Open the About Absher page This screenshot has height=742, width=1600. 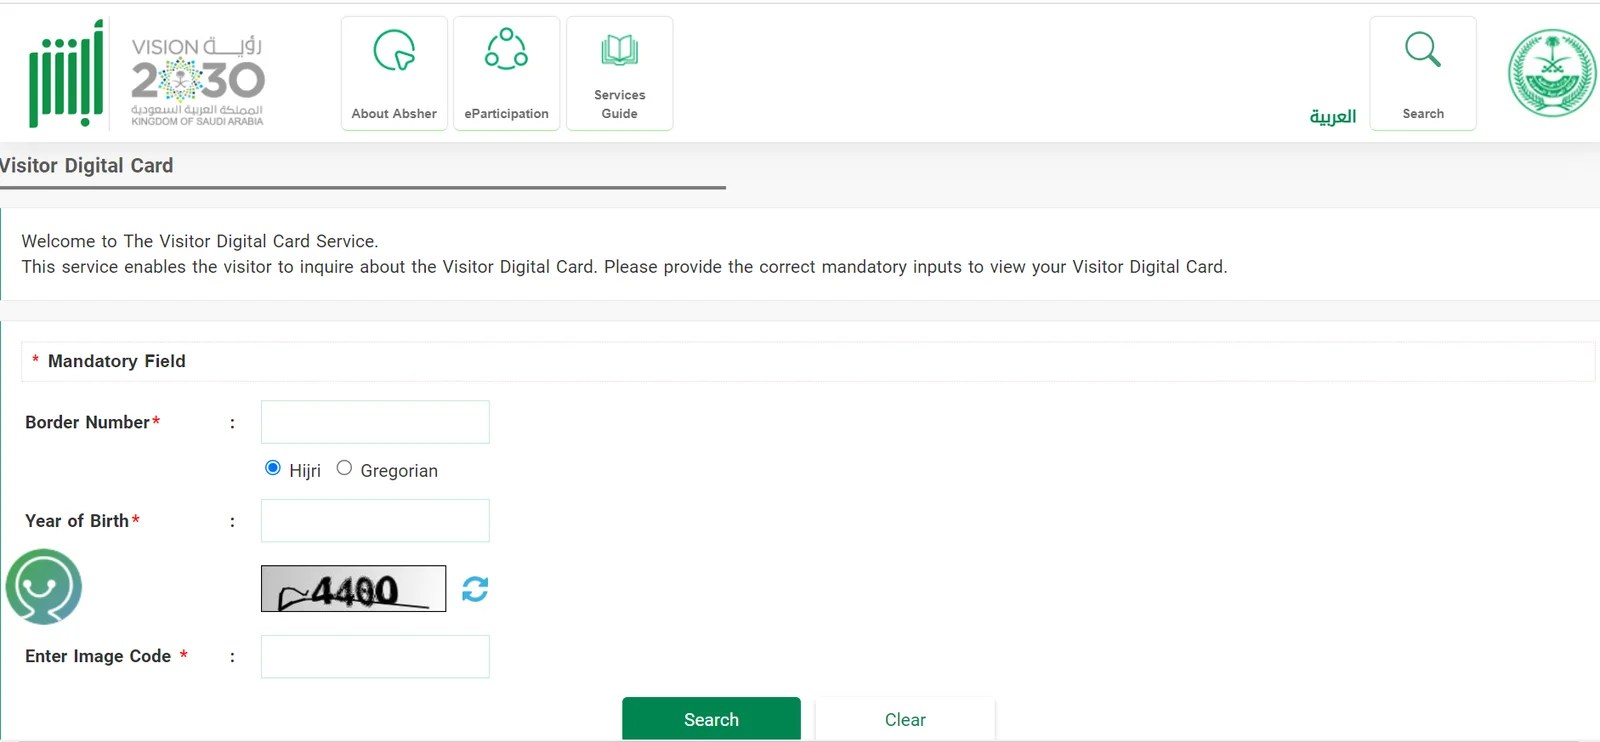point(393,72)
